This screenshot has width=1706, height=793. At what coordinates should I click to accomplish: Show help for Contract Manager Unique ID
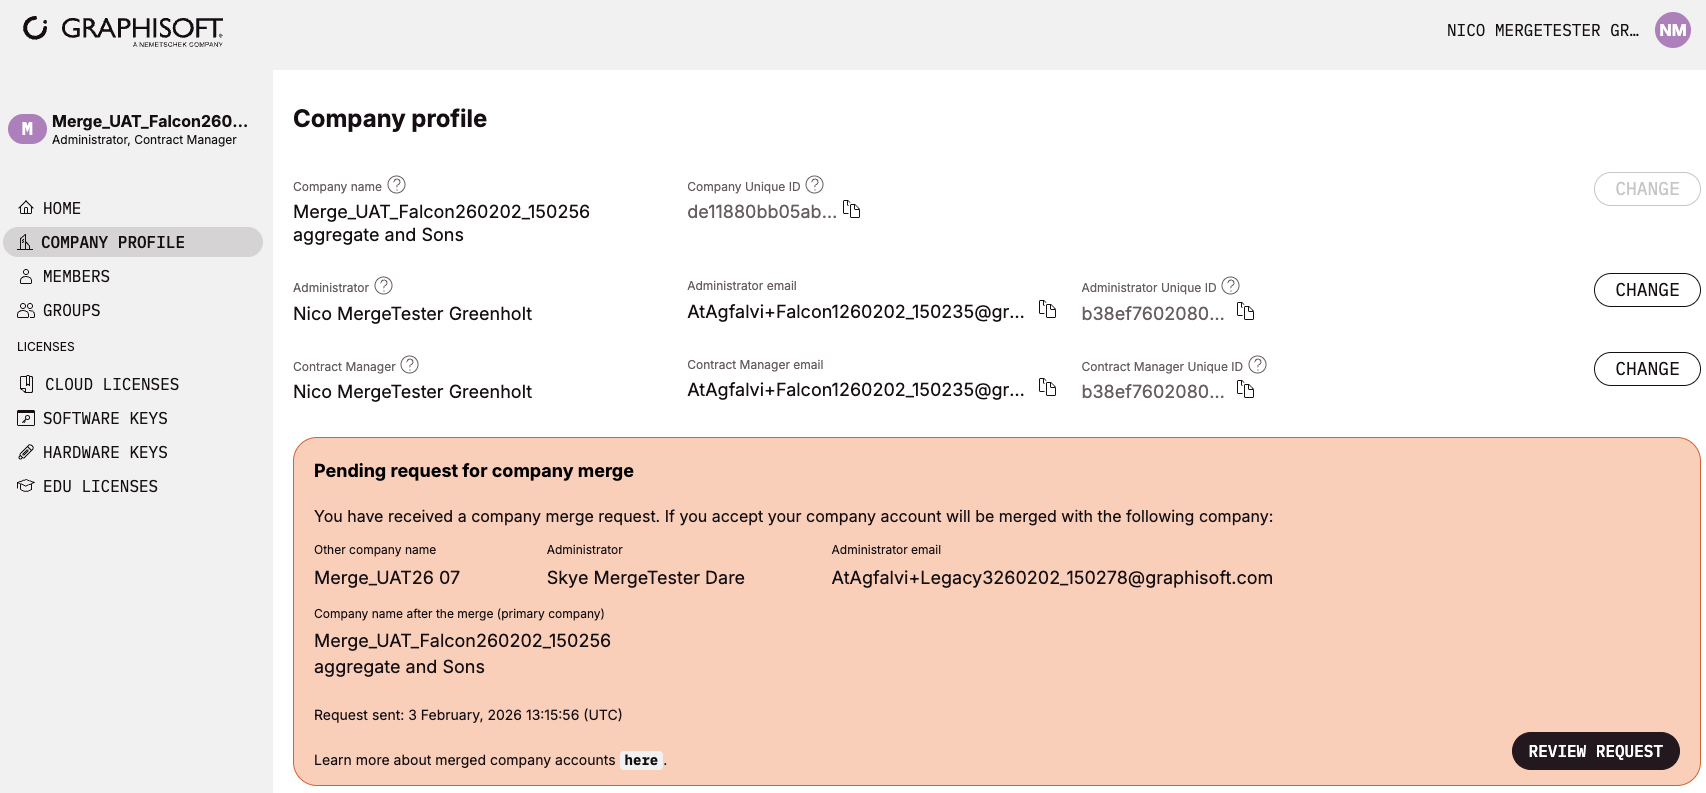(x=1258, y=365)
